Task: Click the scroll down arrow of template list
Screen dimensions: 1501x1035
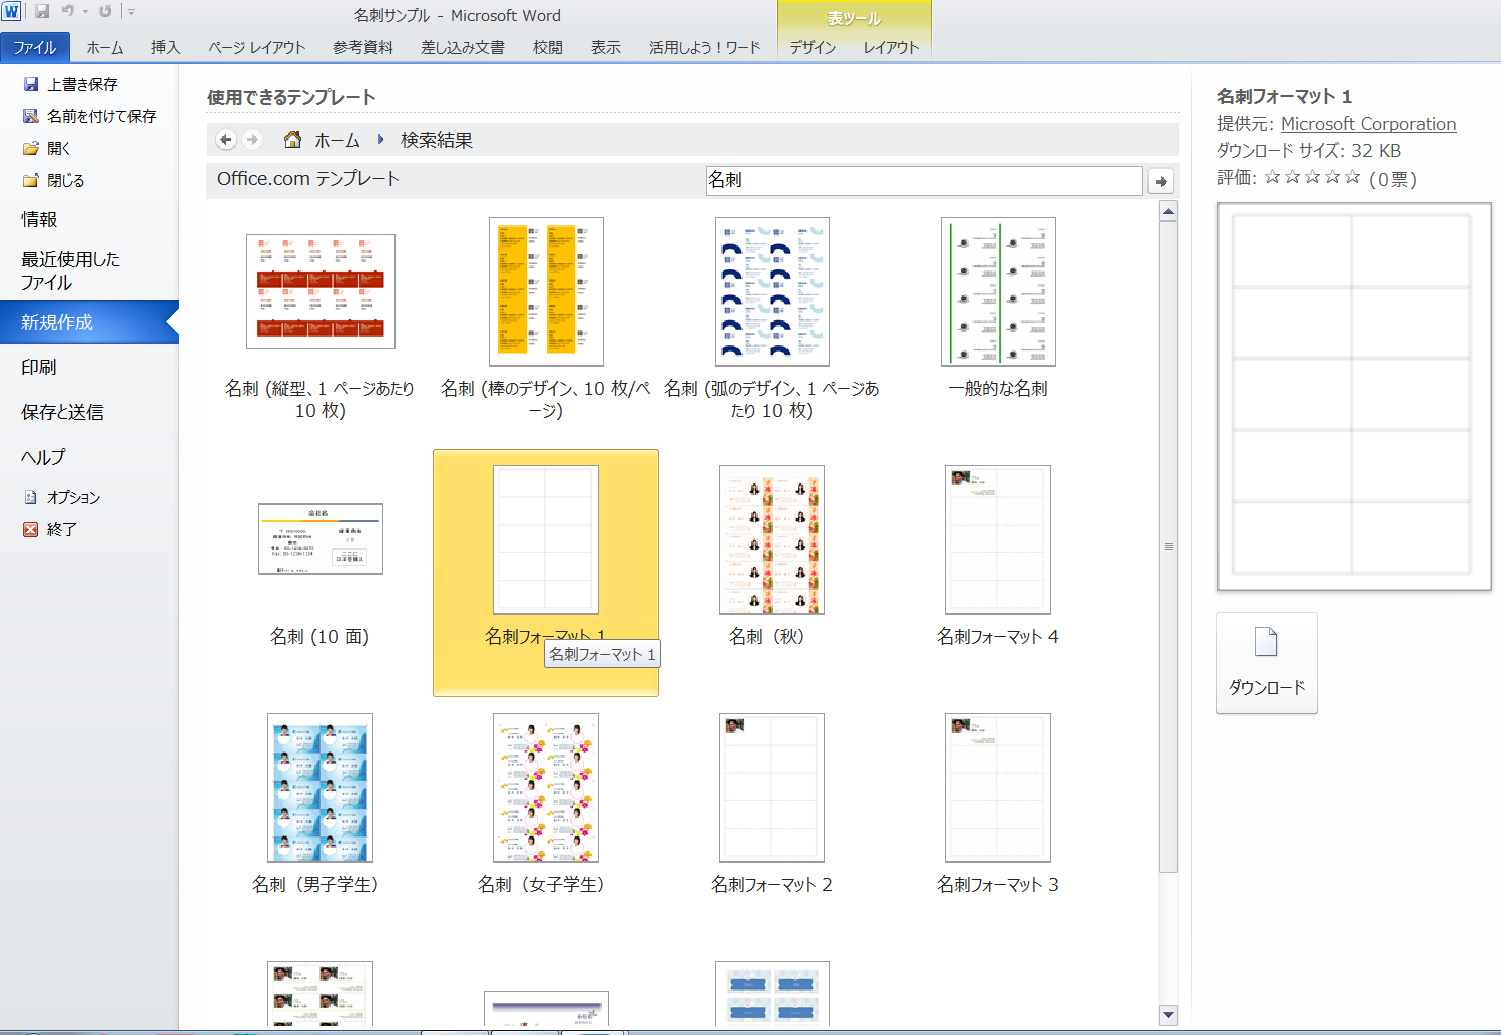Action: (x=1168, y=1015)
